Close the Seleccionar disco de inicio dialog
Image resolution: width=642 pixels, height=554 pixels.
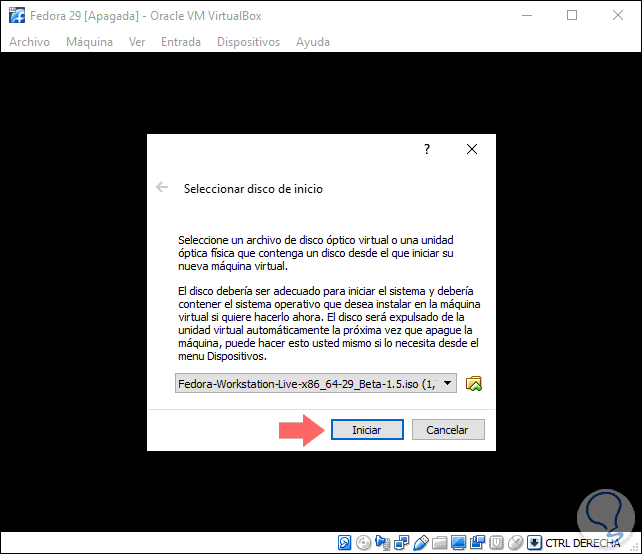472,149
